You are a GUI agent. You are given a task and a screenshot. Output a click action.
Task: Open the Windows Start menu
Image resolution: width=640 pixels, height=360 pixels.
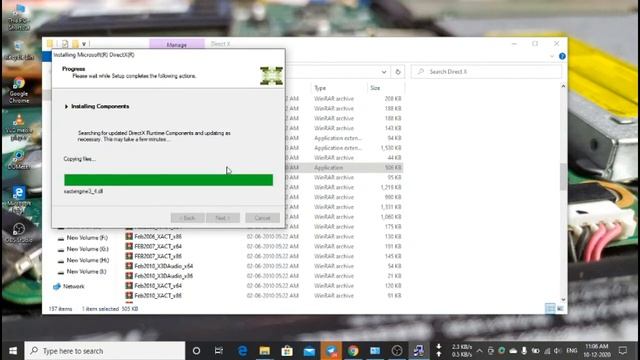pos(13,351)
